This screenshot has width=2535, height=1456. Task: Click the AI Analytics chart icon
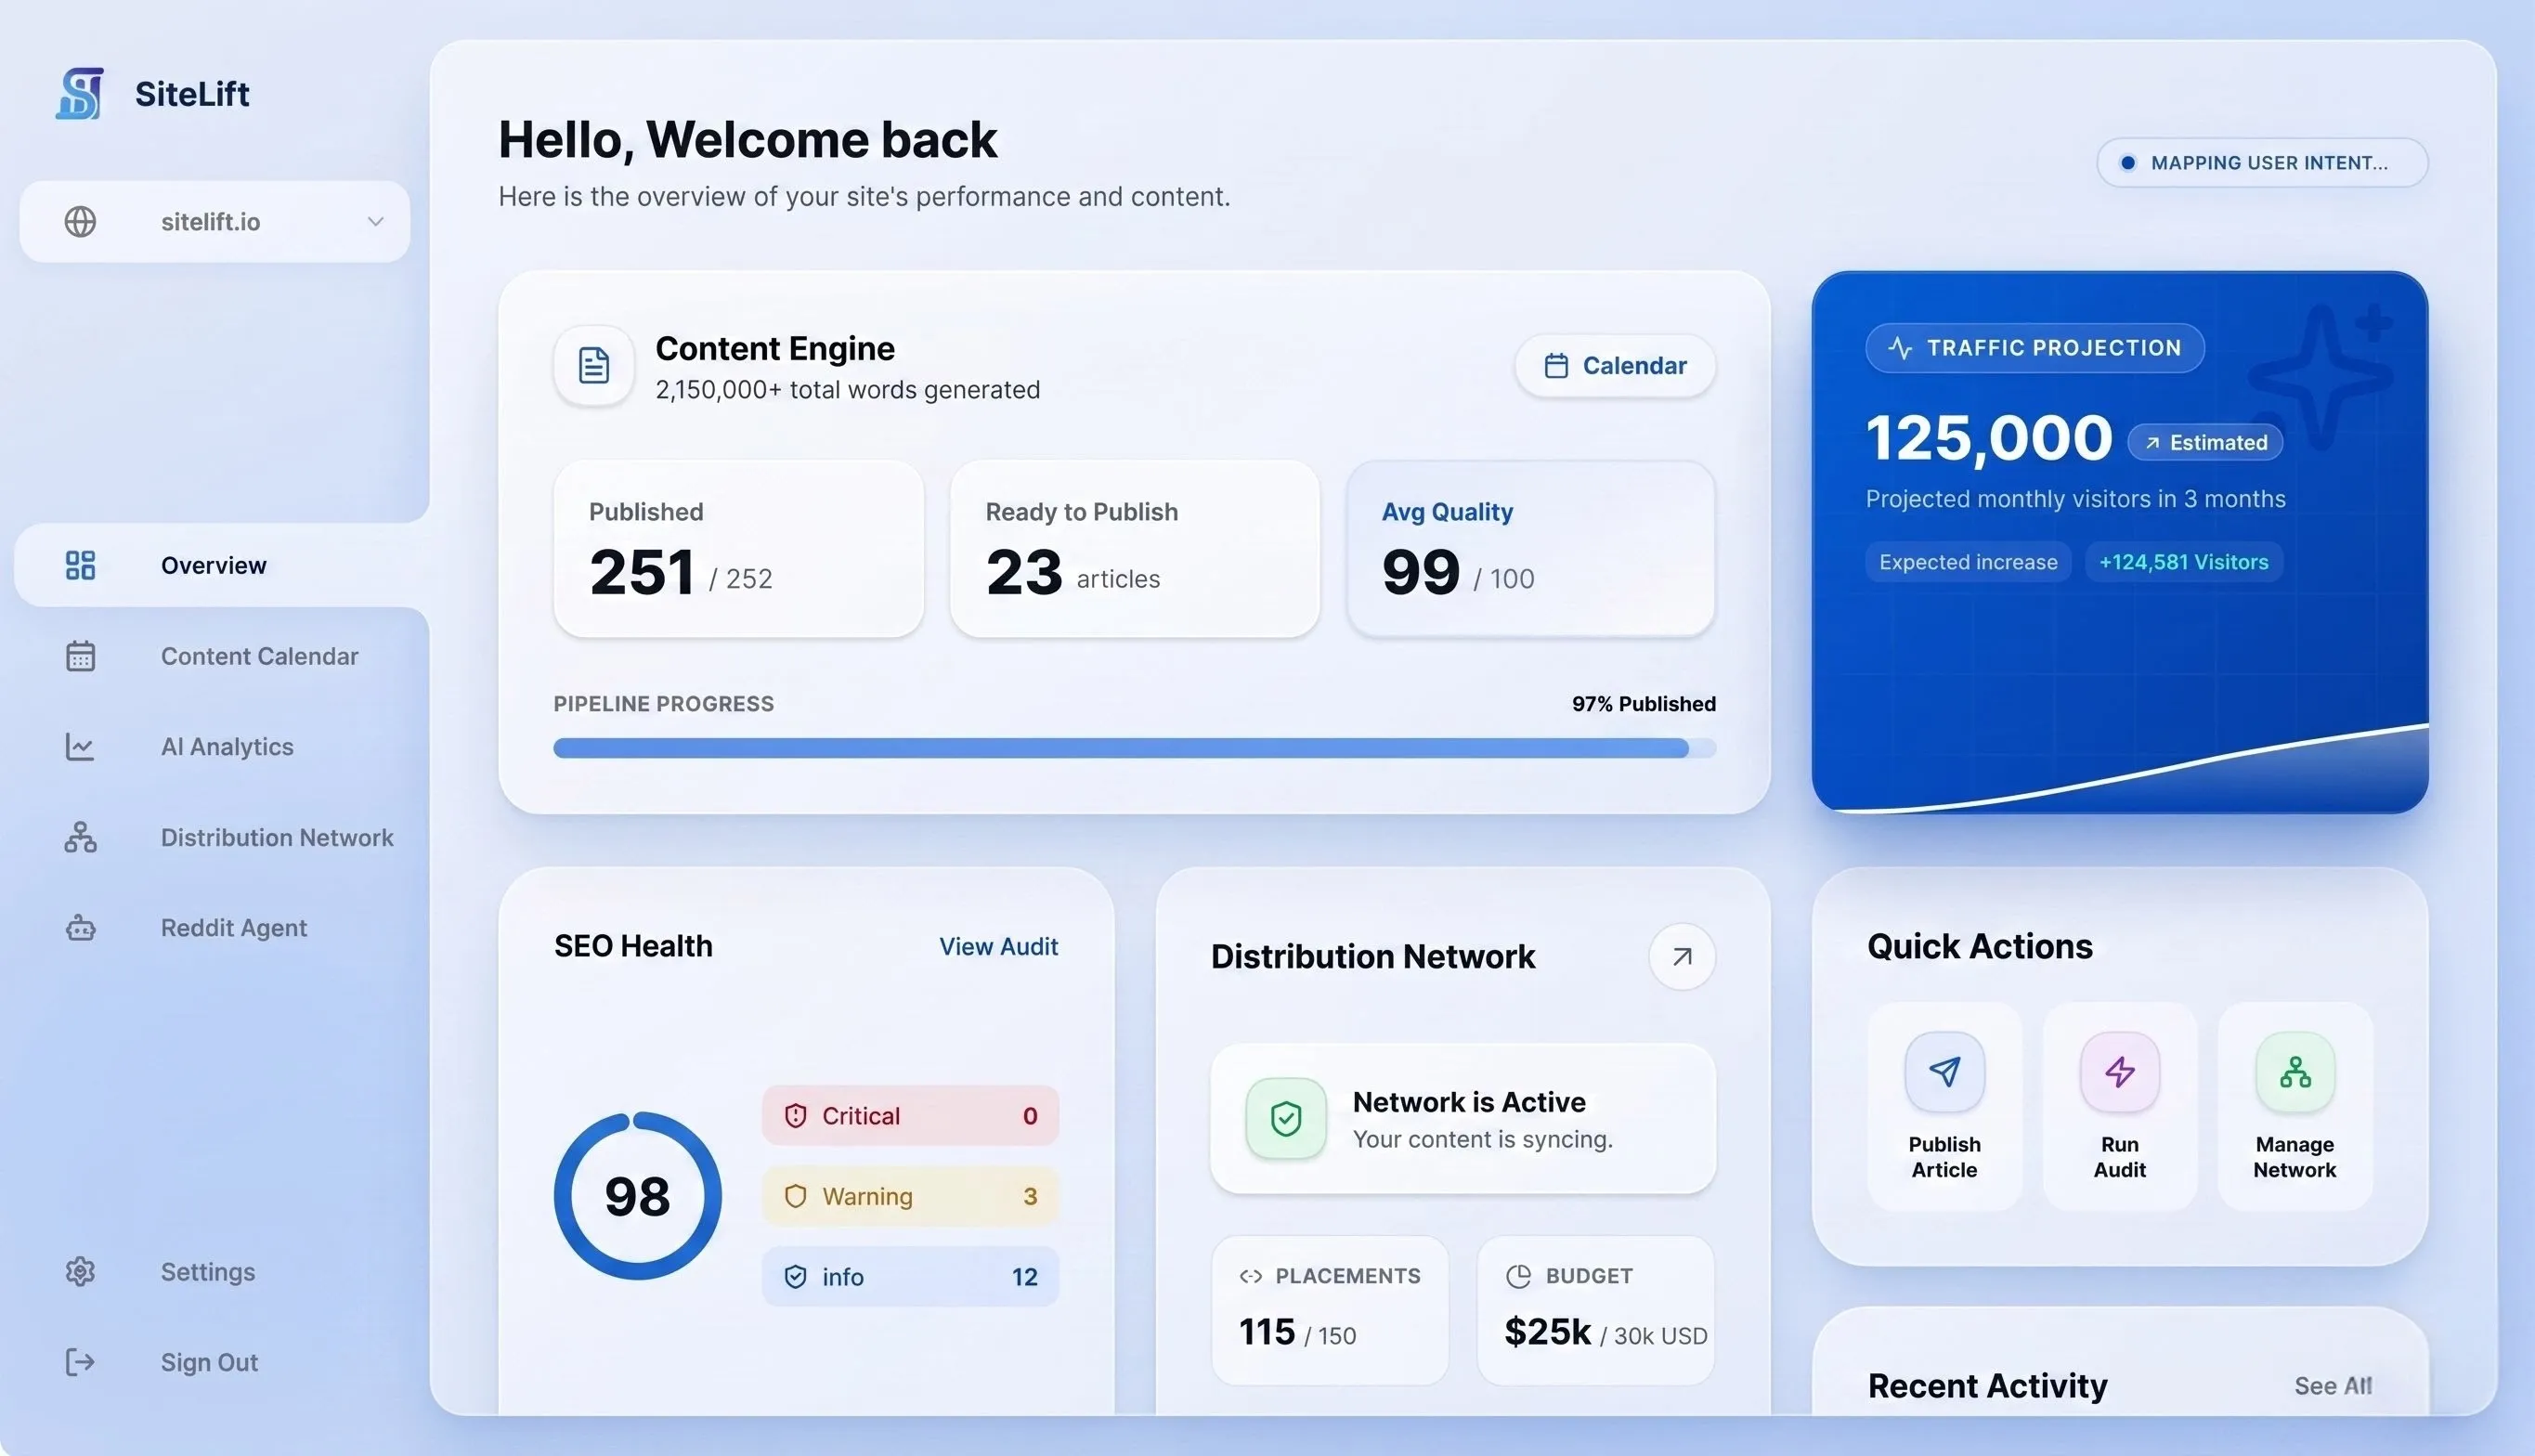point(80,746)
